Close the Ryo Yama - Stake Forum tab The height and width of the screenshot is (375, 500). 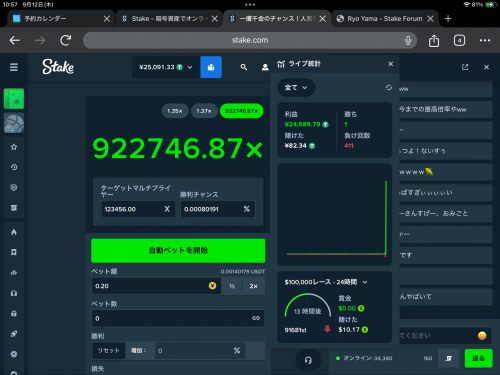(x=430, y=19)
